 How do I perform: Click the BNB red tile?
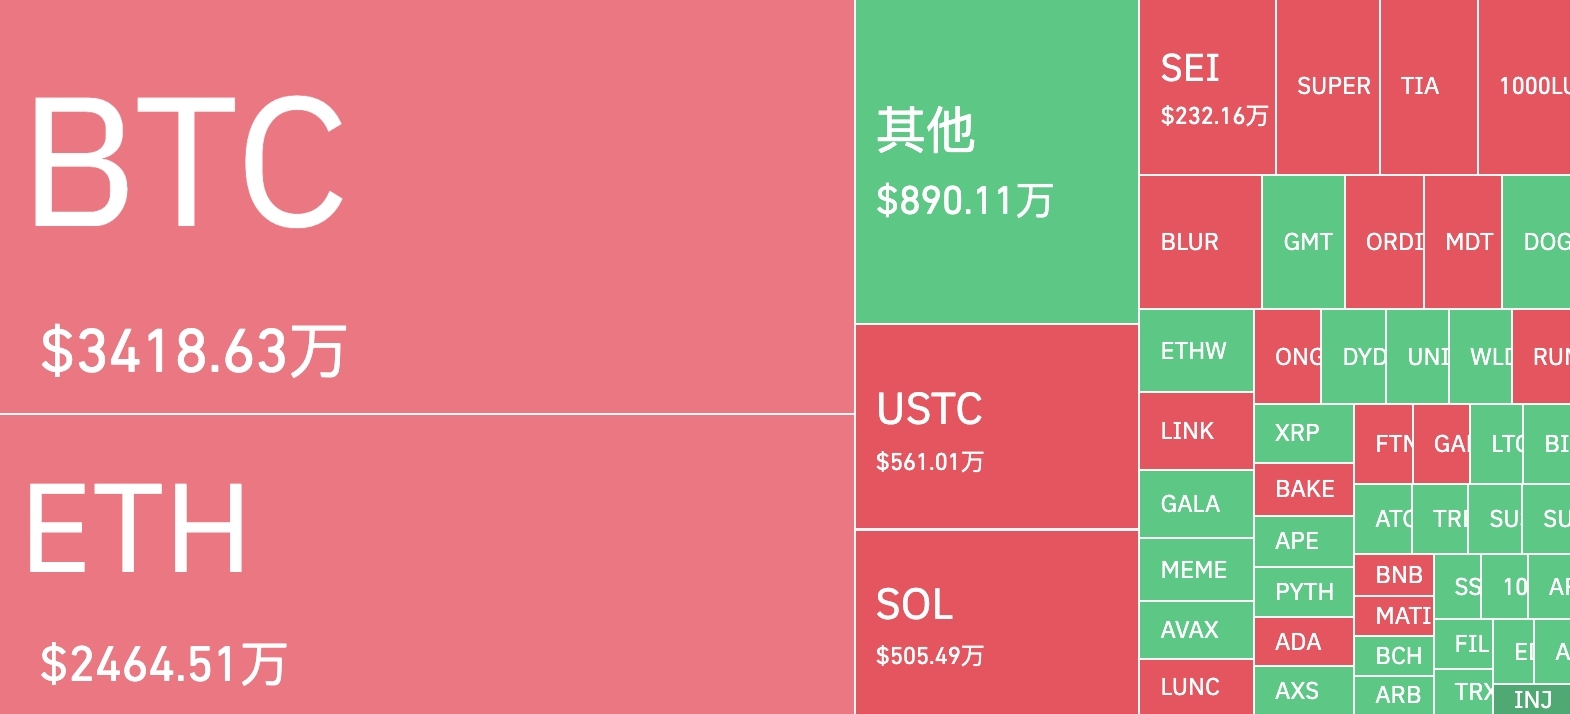tap(1394, 575)
